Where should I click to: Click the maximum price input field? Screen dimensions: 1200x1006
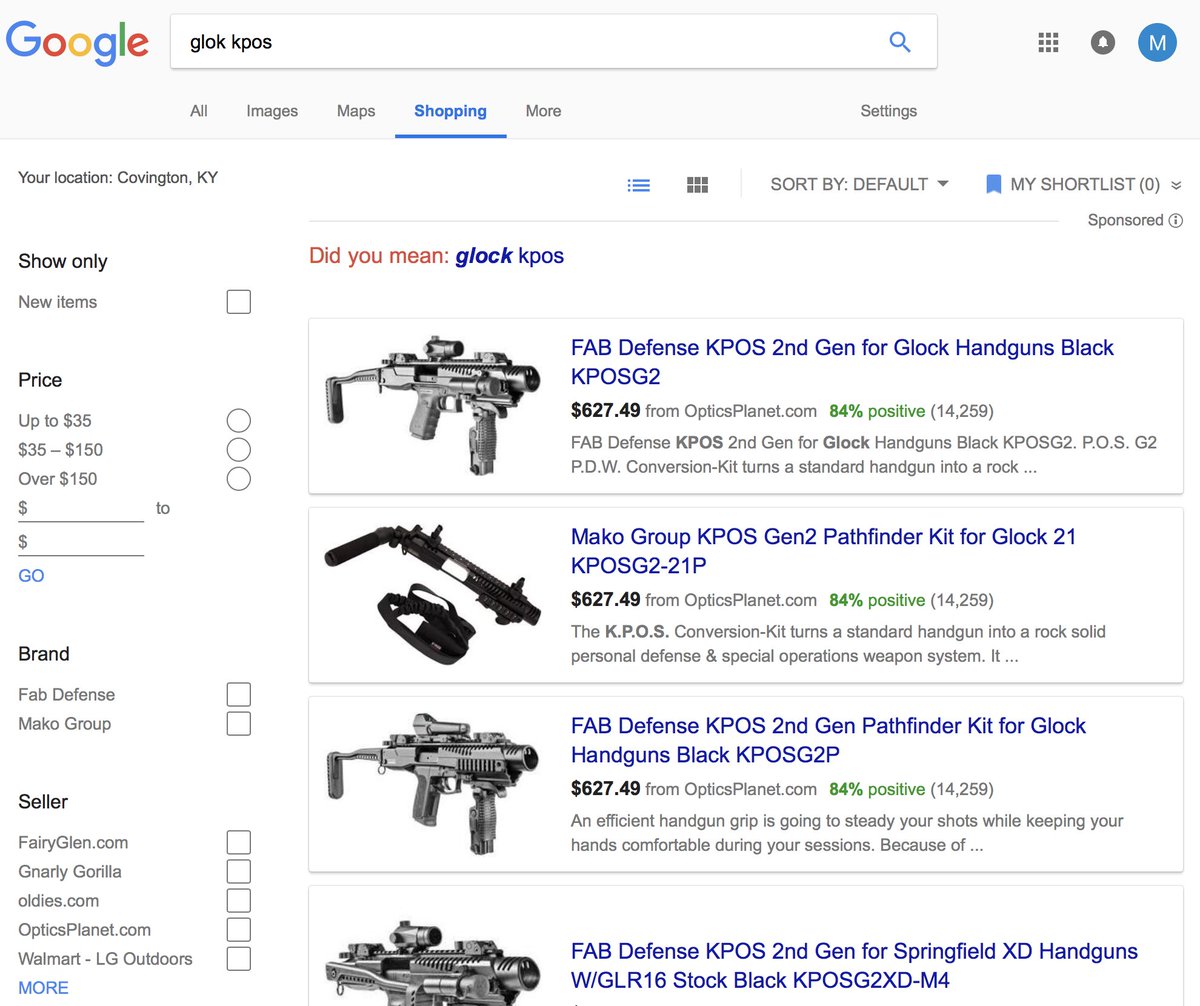point(81,542)
